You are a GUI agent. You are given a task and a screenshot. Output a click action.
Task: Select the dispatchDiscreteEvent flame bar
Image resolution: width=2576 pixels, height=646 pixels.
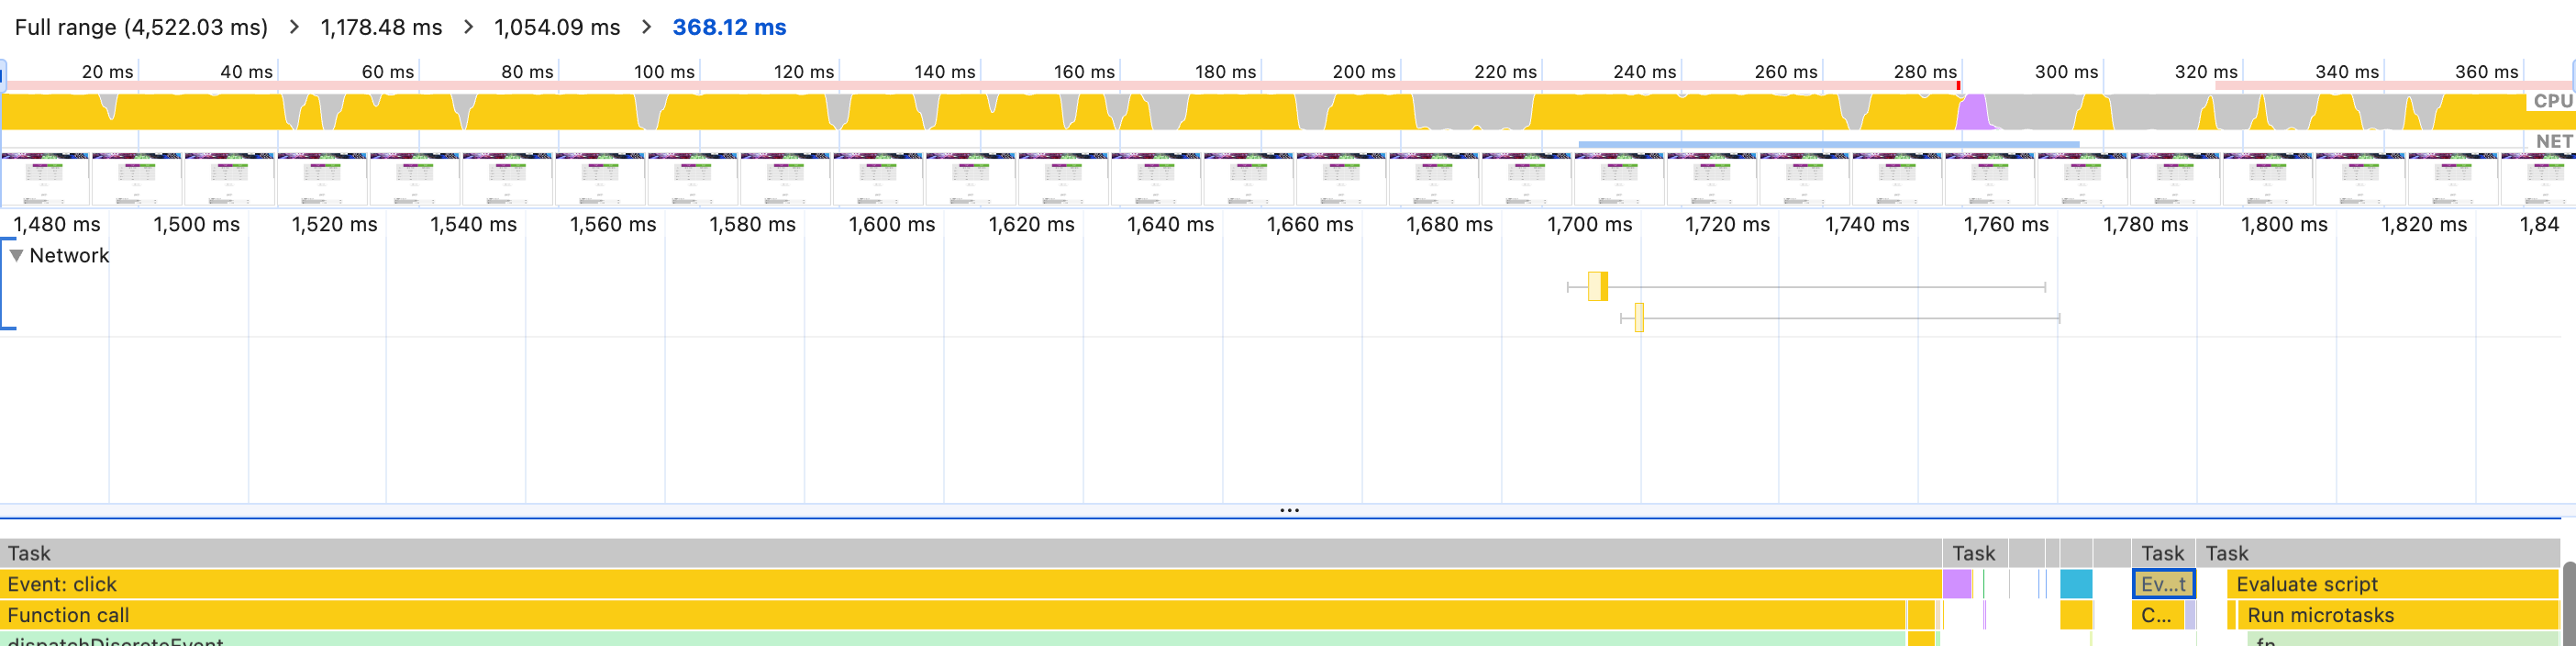point(900,640)
